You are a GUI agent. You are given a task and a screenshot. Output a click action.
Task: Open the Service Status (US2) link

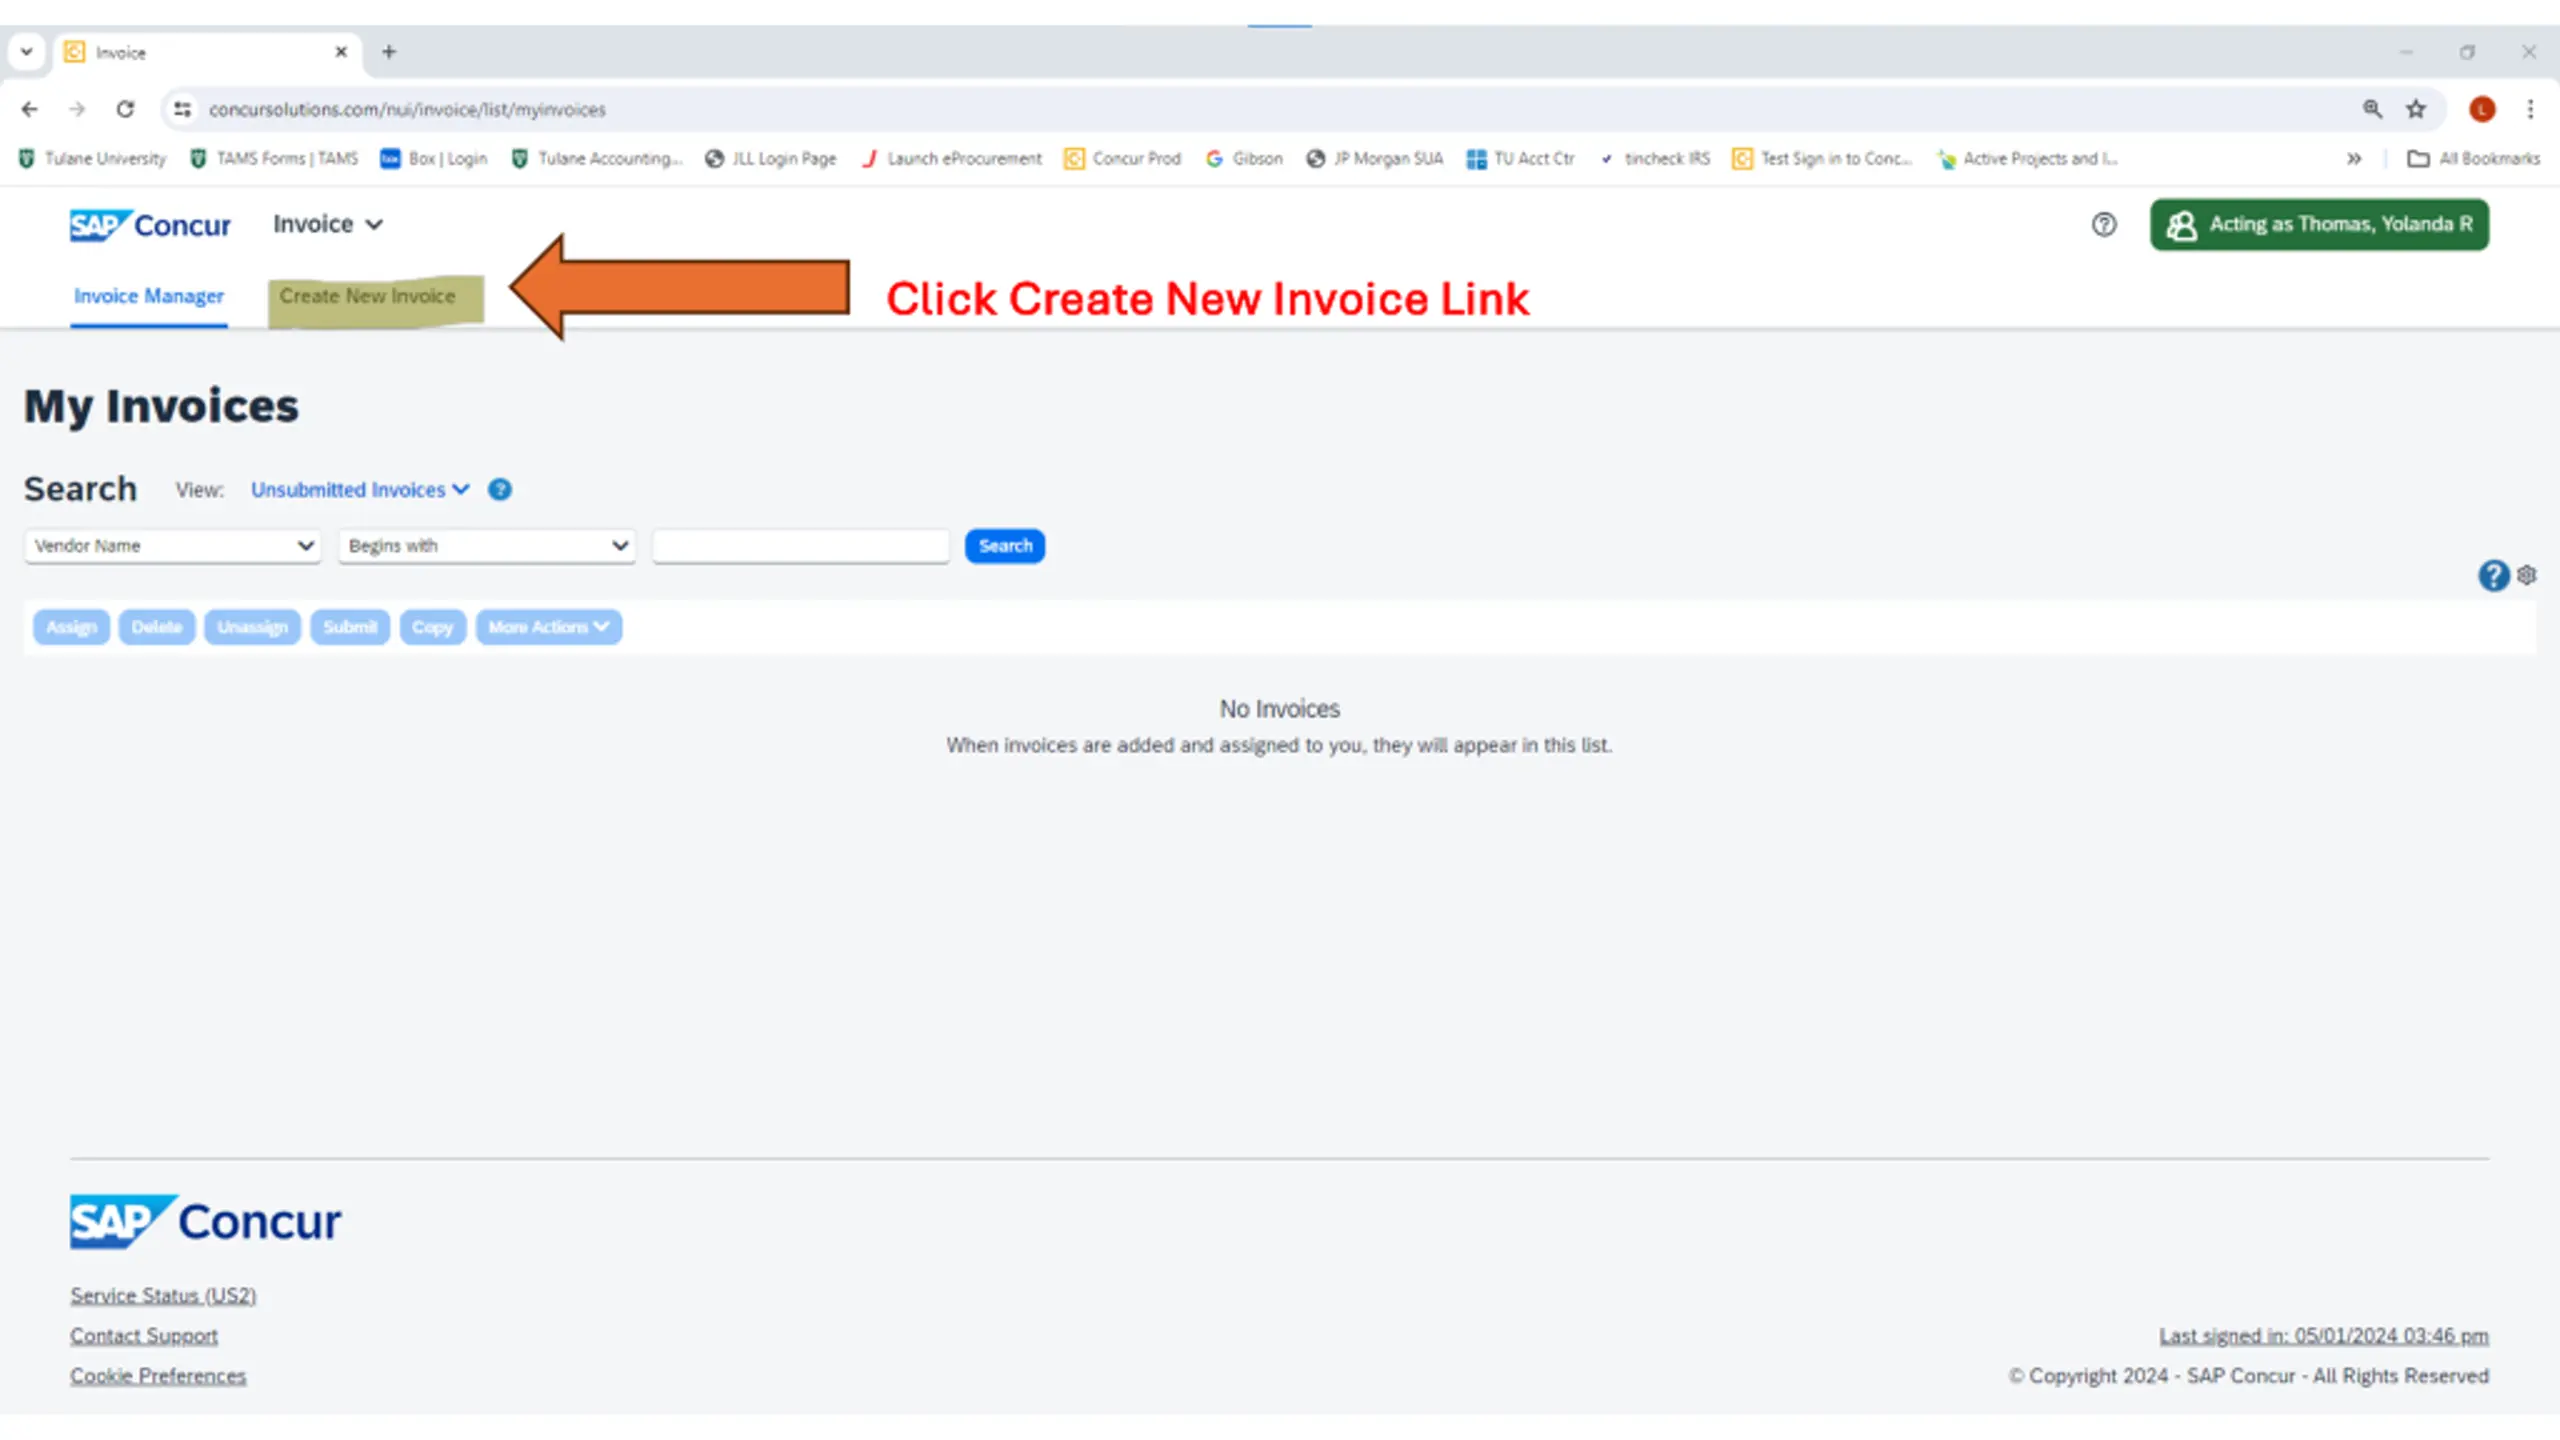[x=163, y=1295]
